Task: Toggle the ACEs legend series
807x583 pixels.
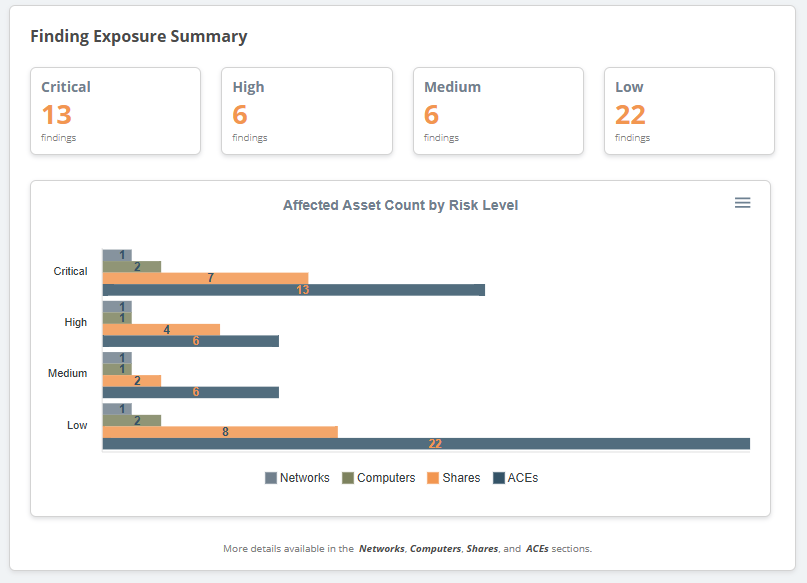Action: pos(522,478)
